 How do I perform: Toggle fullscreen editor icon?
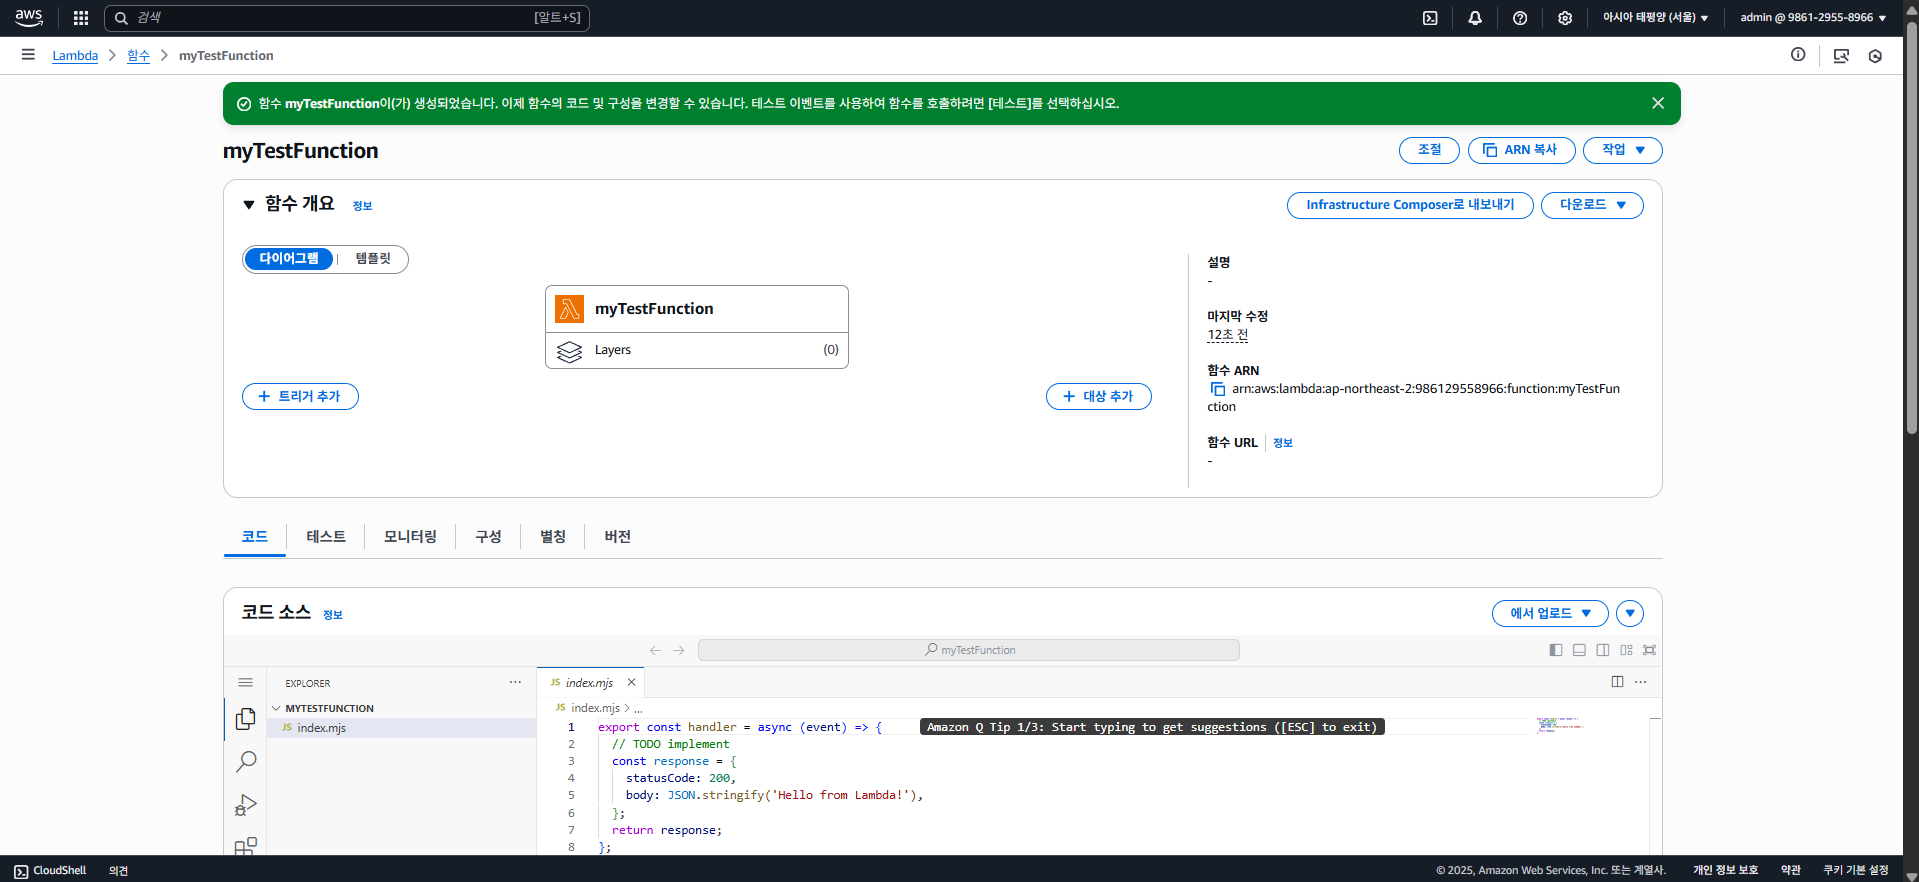1650,650
